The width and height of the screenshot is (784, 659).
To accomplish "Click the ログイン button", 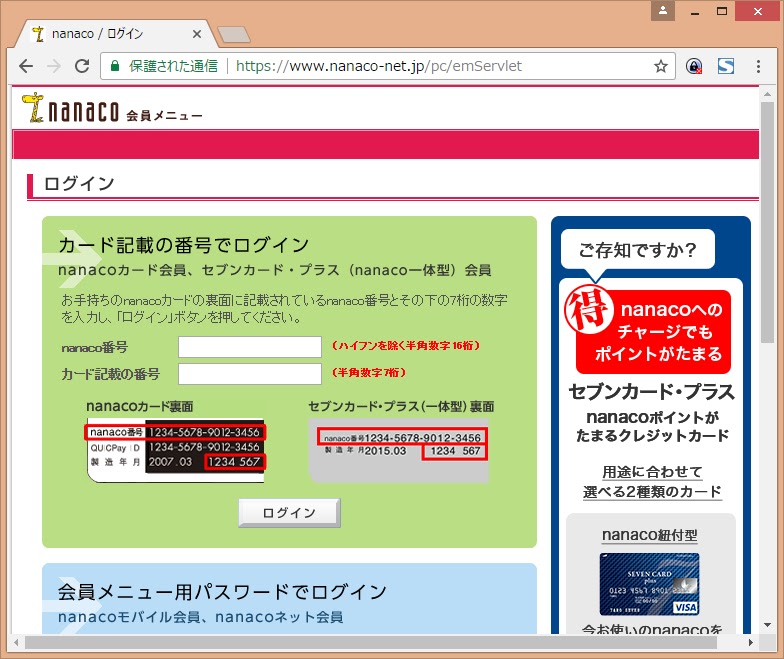I will [289, 512].
